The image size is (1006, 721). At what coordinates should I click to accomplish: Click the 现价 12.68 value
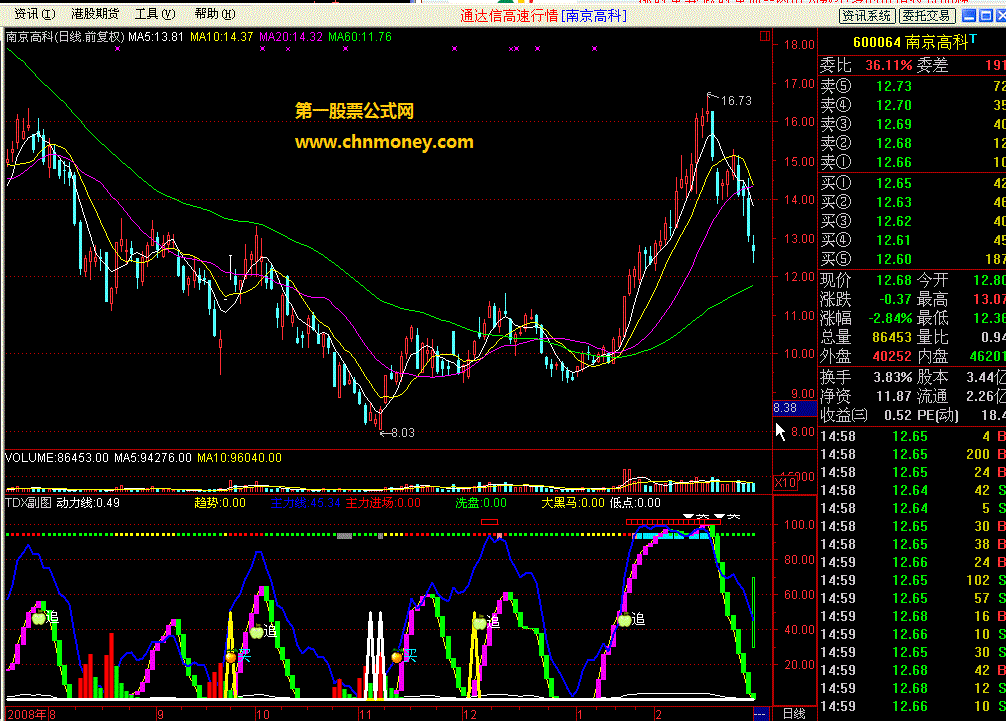pos(894,280)
